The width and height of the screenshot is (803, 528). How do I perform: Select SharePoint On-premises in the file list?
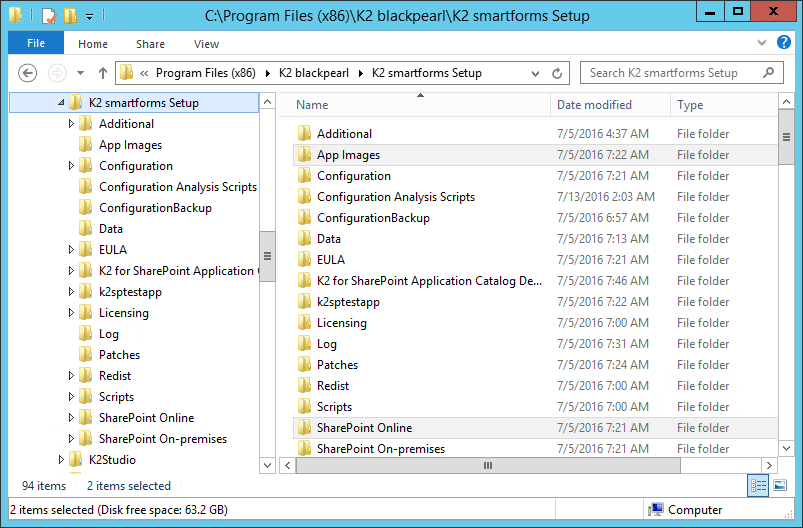381,449
